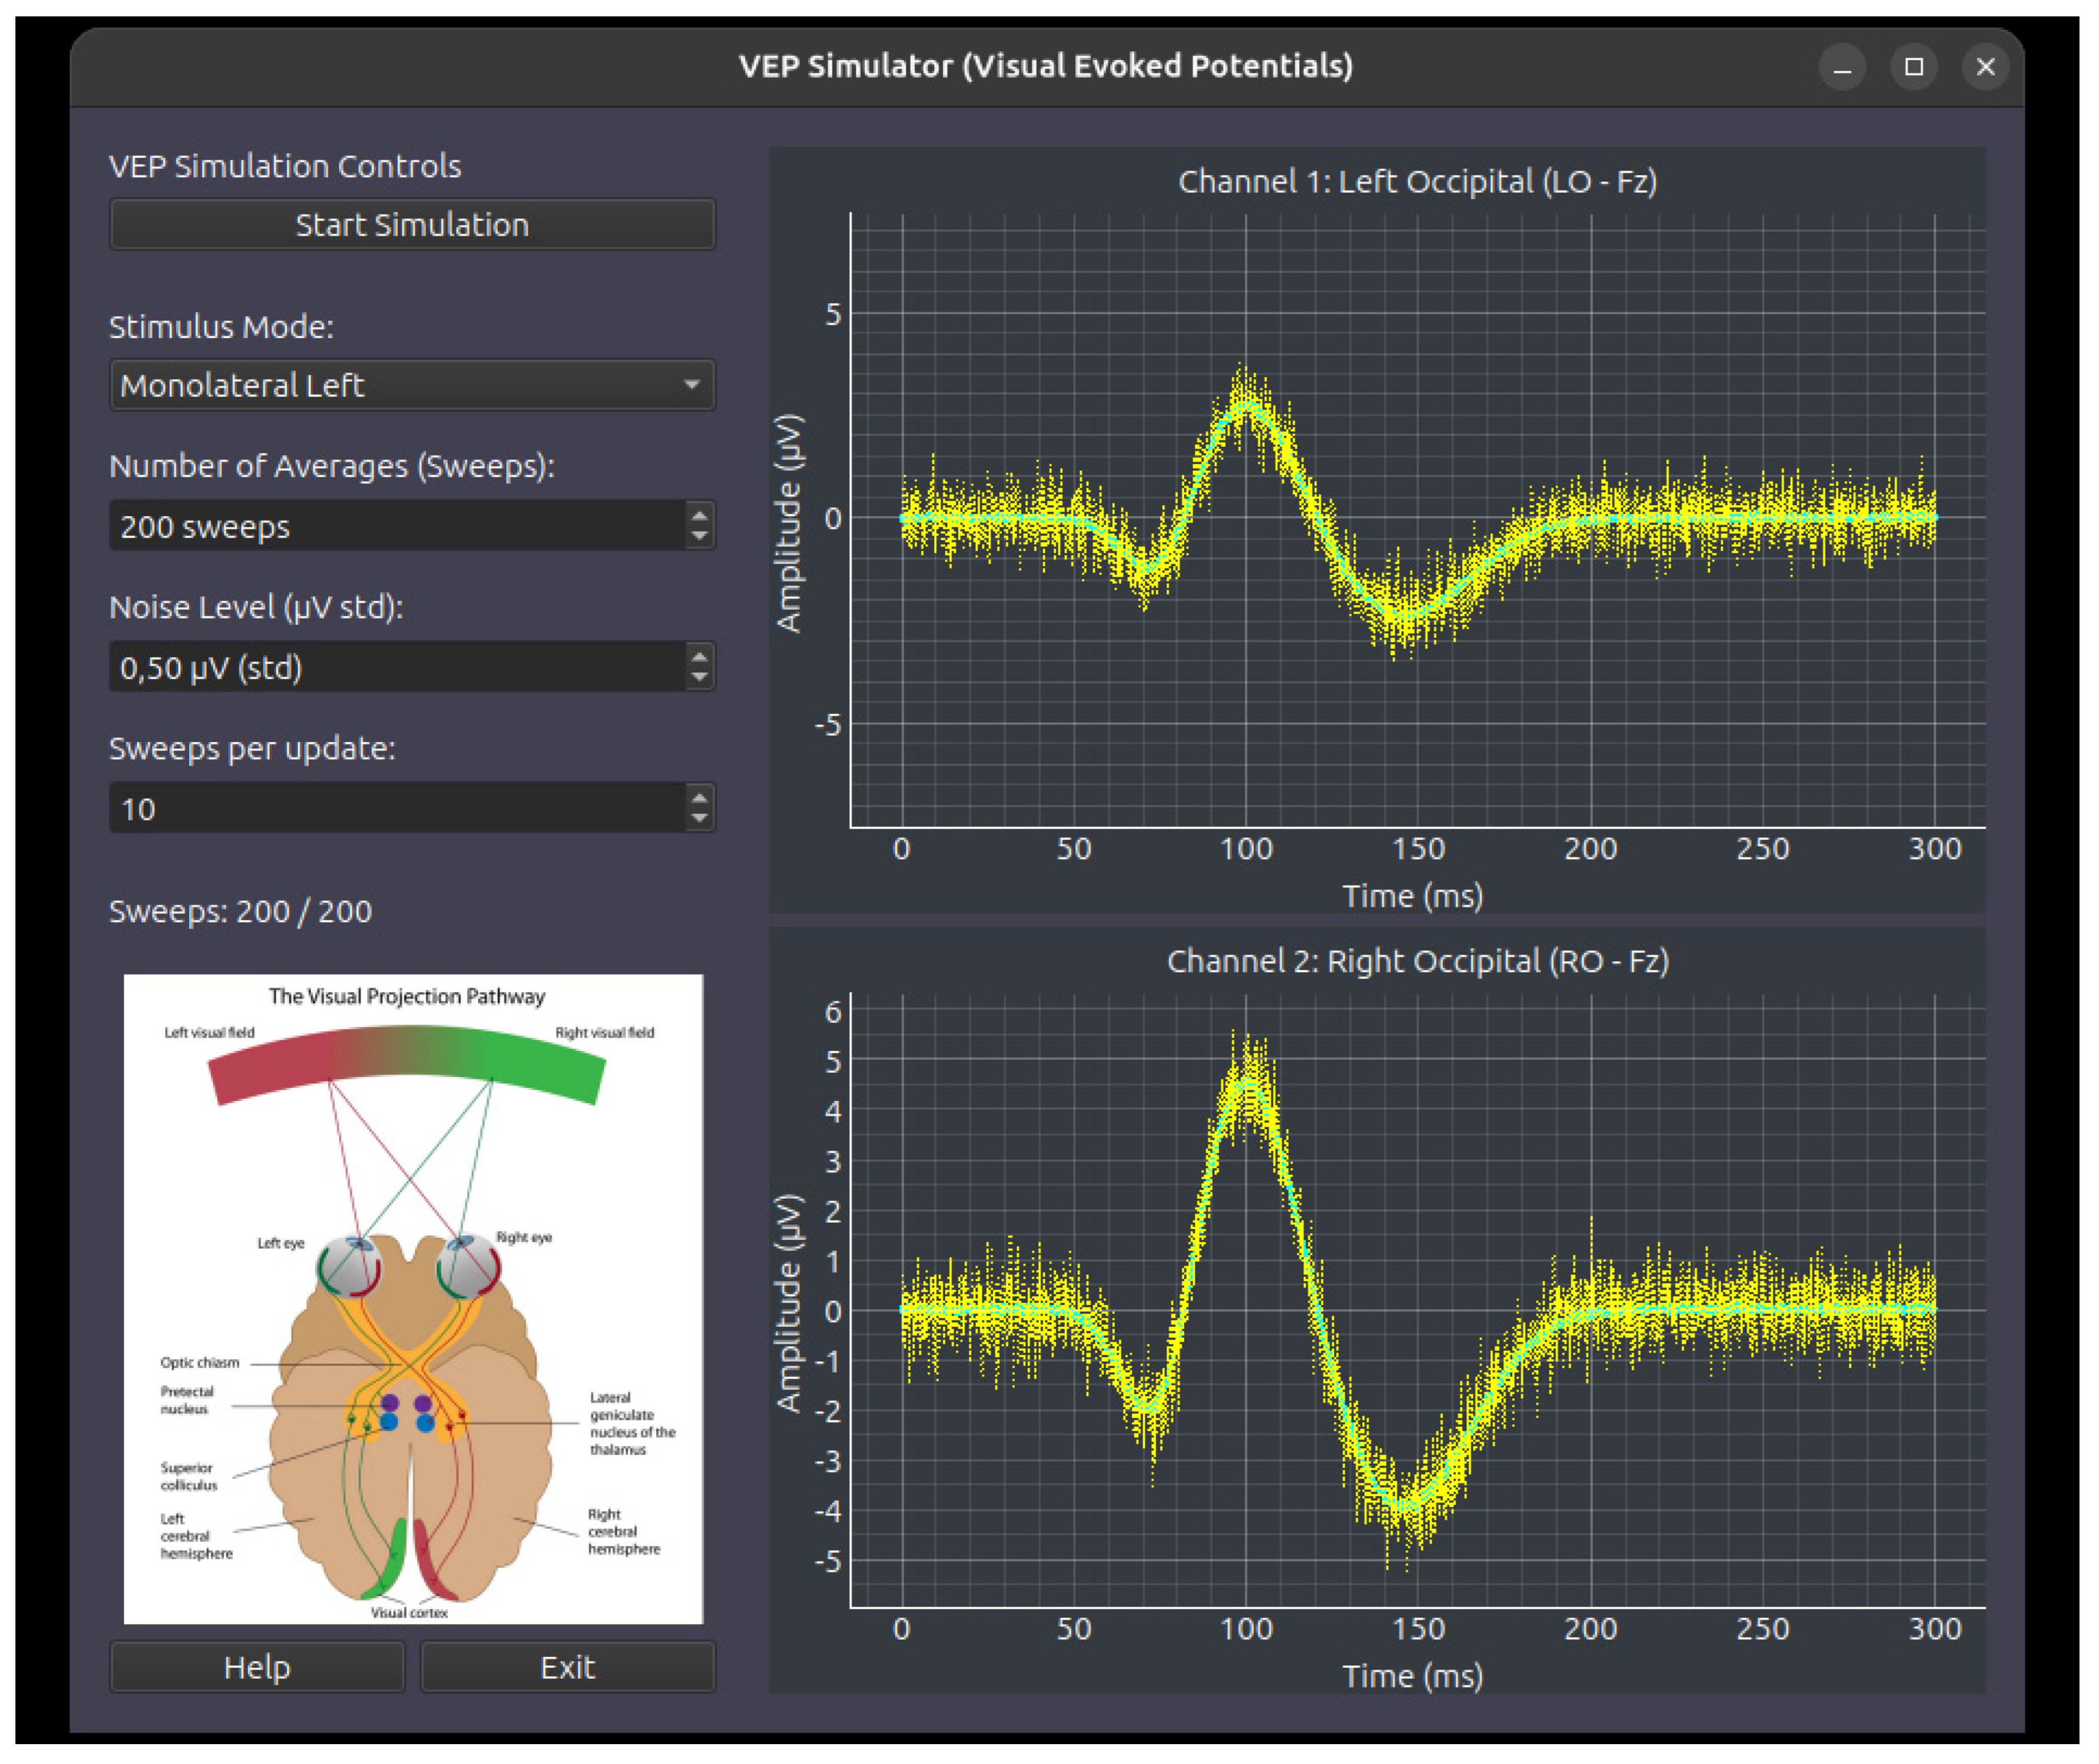Viewport: 2099px width, 1764px height.
Task: Click the Sweeps per update field showing 10
Action: point(398,808)
